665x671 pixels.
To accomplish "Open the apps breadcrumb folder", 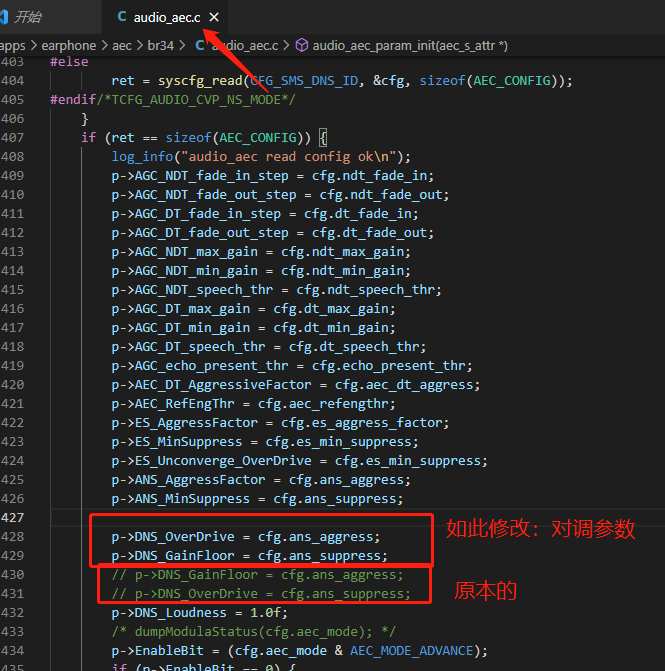I will (12, 45).
